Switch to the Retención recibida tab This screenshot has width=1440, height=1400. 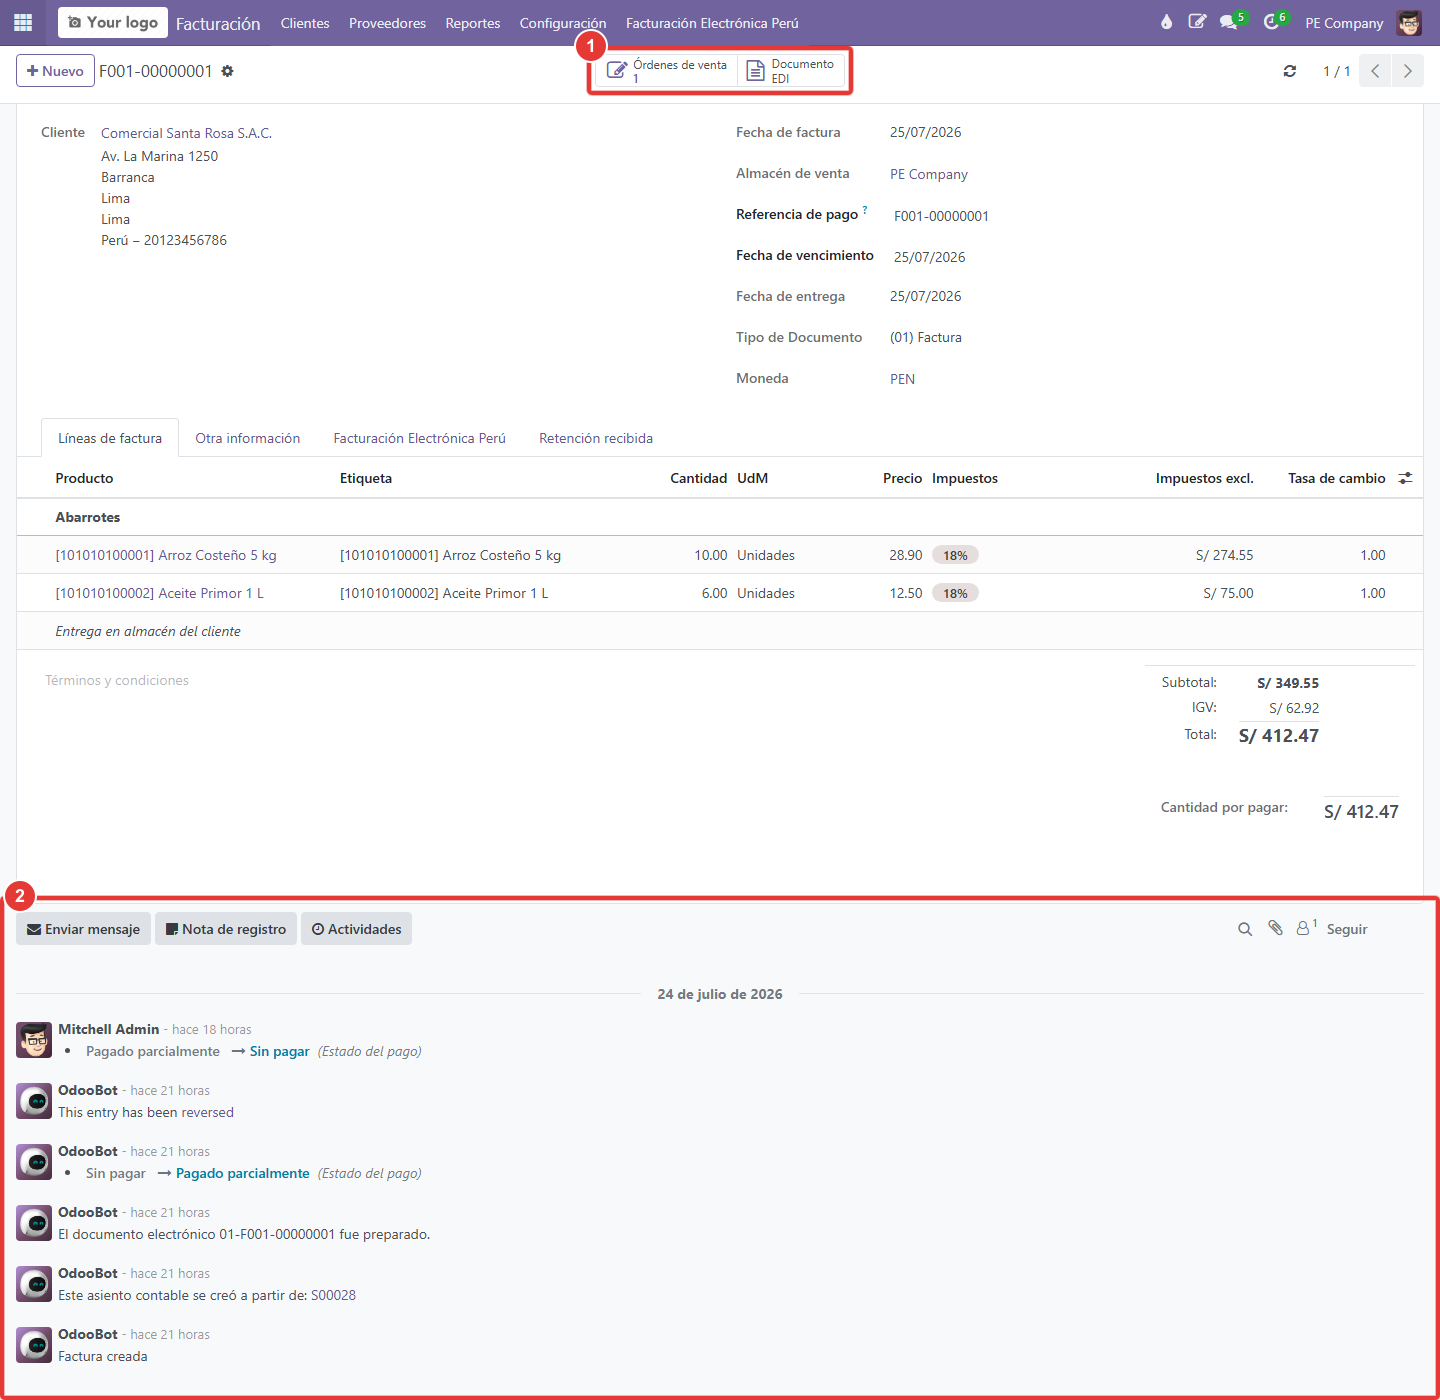click(596, 438)
